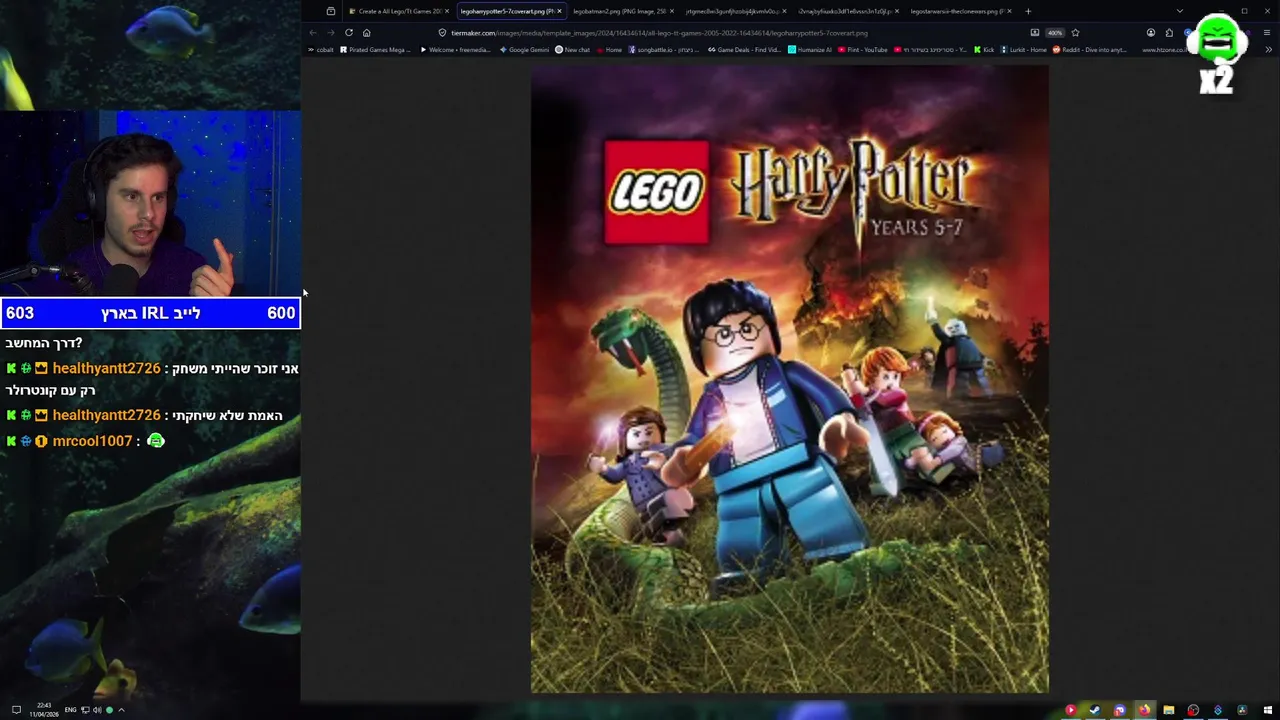
Task: Show hidden tray icons chevron
Action: pos(121,710)
